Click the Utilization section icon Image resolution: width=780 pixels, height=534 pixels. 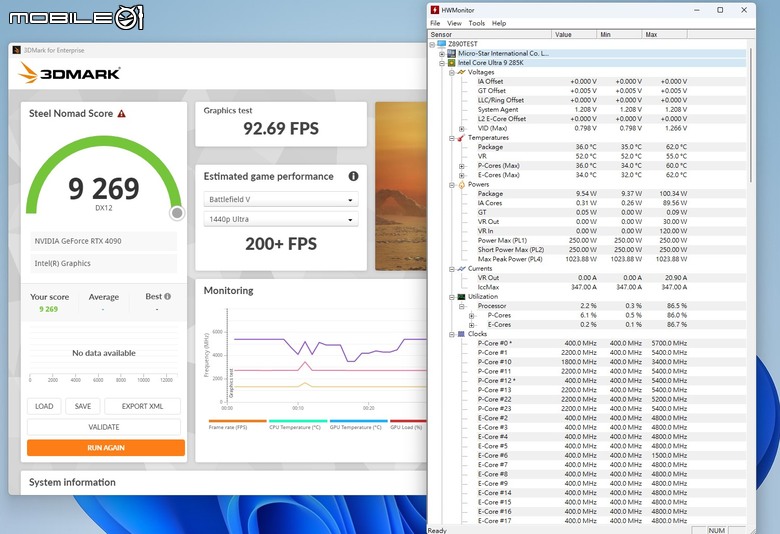(x=461, y=297)
